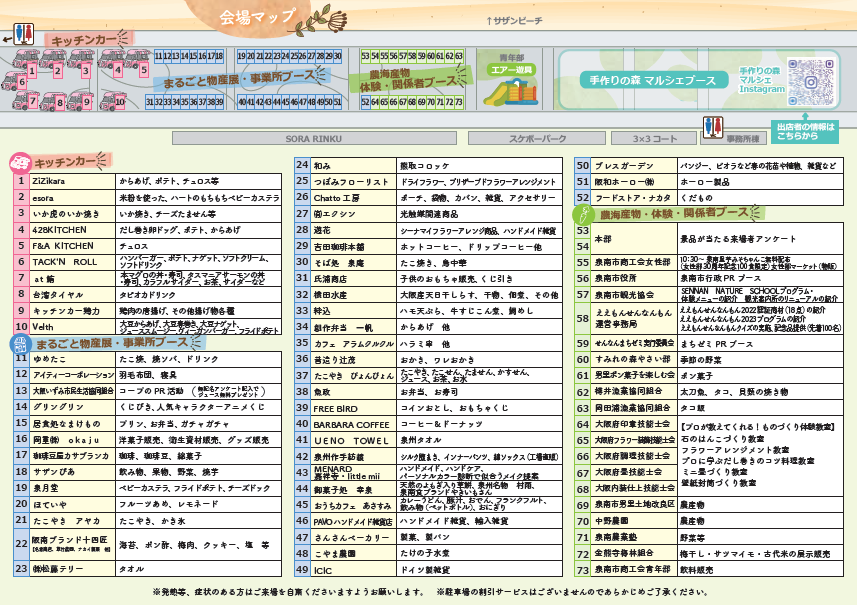Click the 手作りの森マルシェ Instagram text
Image resolution: width=857 pixels, height=605 pixels.
pyautogui.click(x=760, y=81)
